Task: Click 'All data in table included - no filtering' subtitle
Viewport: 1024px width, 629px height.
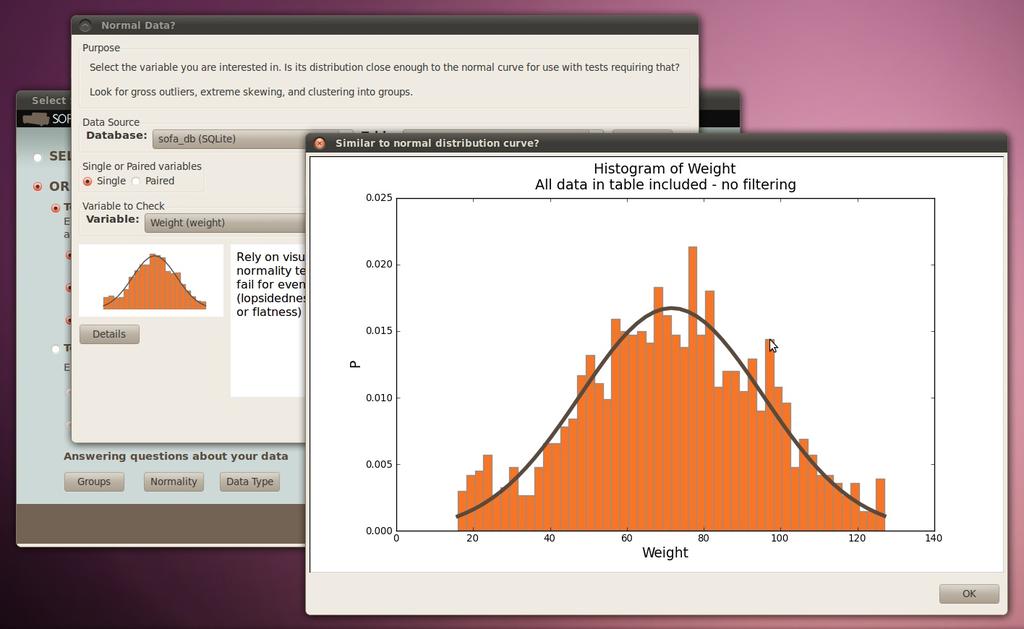Action: [x=665, y=185]
